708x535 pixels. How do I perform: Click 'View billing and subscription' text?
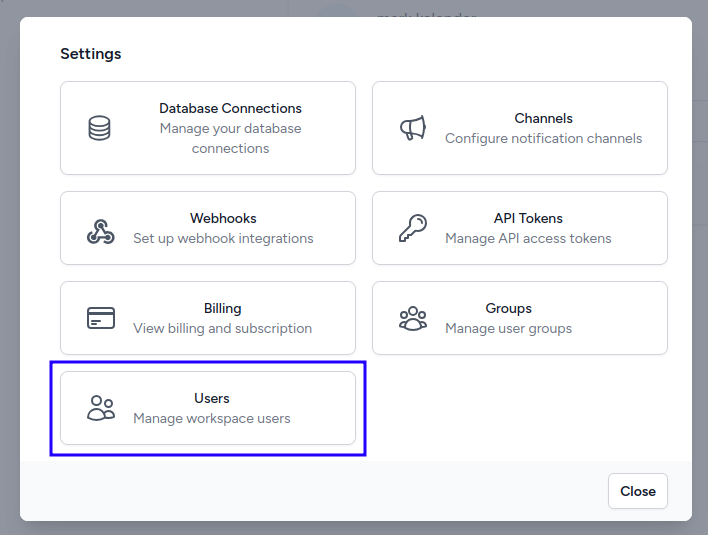coord(223,328)
